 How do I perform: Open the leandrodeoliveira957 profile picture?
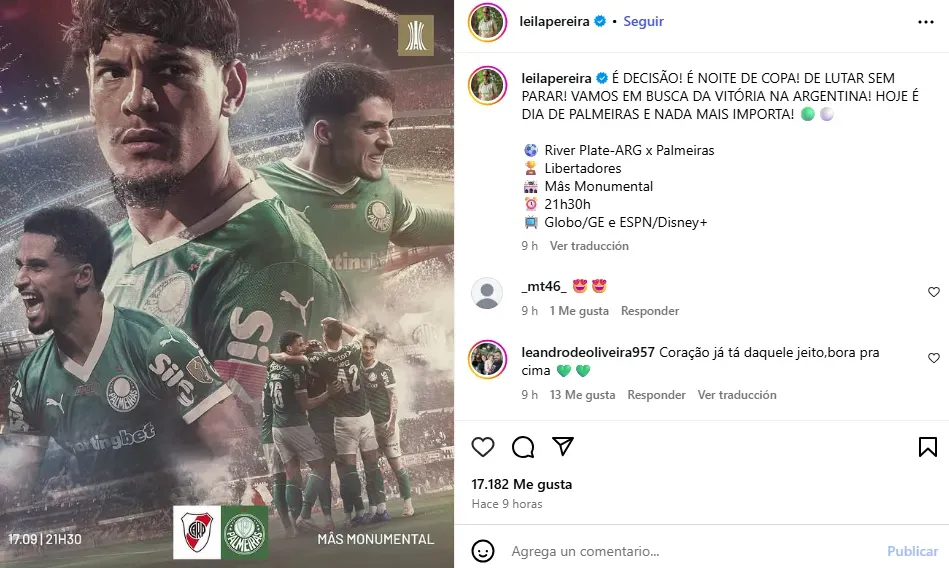[x=487, y=359]
